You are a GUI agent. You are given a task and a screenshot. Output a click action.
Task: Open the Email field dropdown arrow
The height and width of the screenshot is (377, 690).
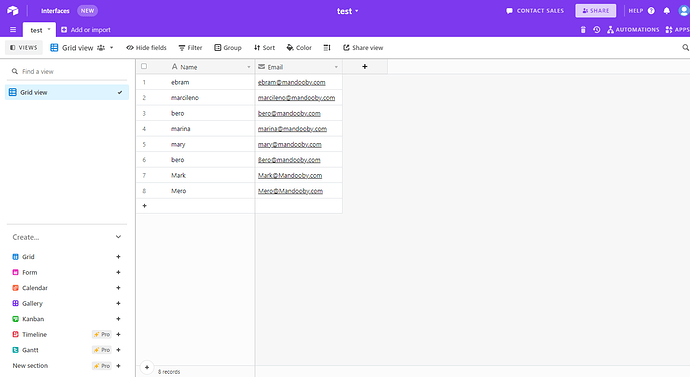pyautogui.click(x=336, y=67)
